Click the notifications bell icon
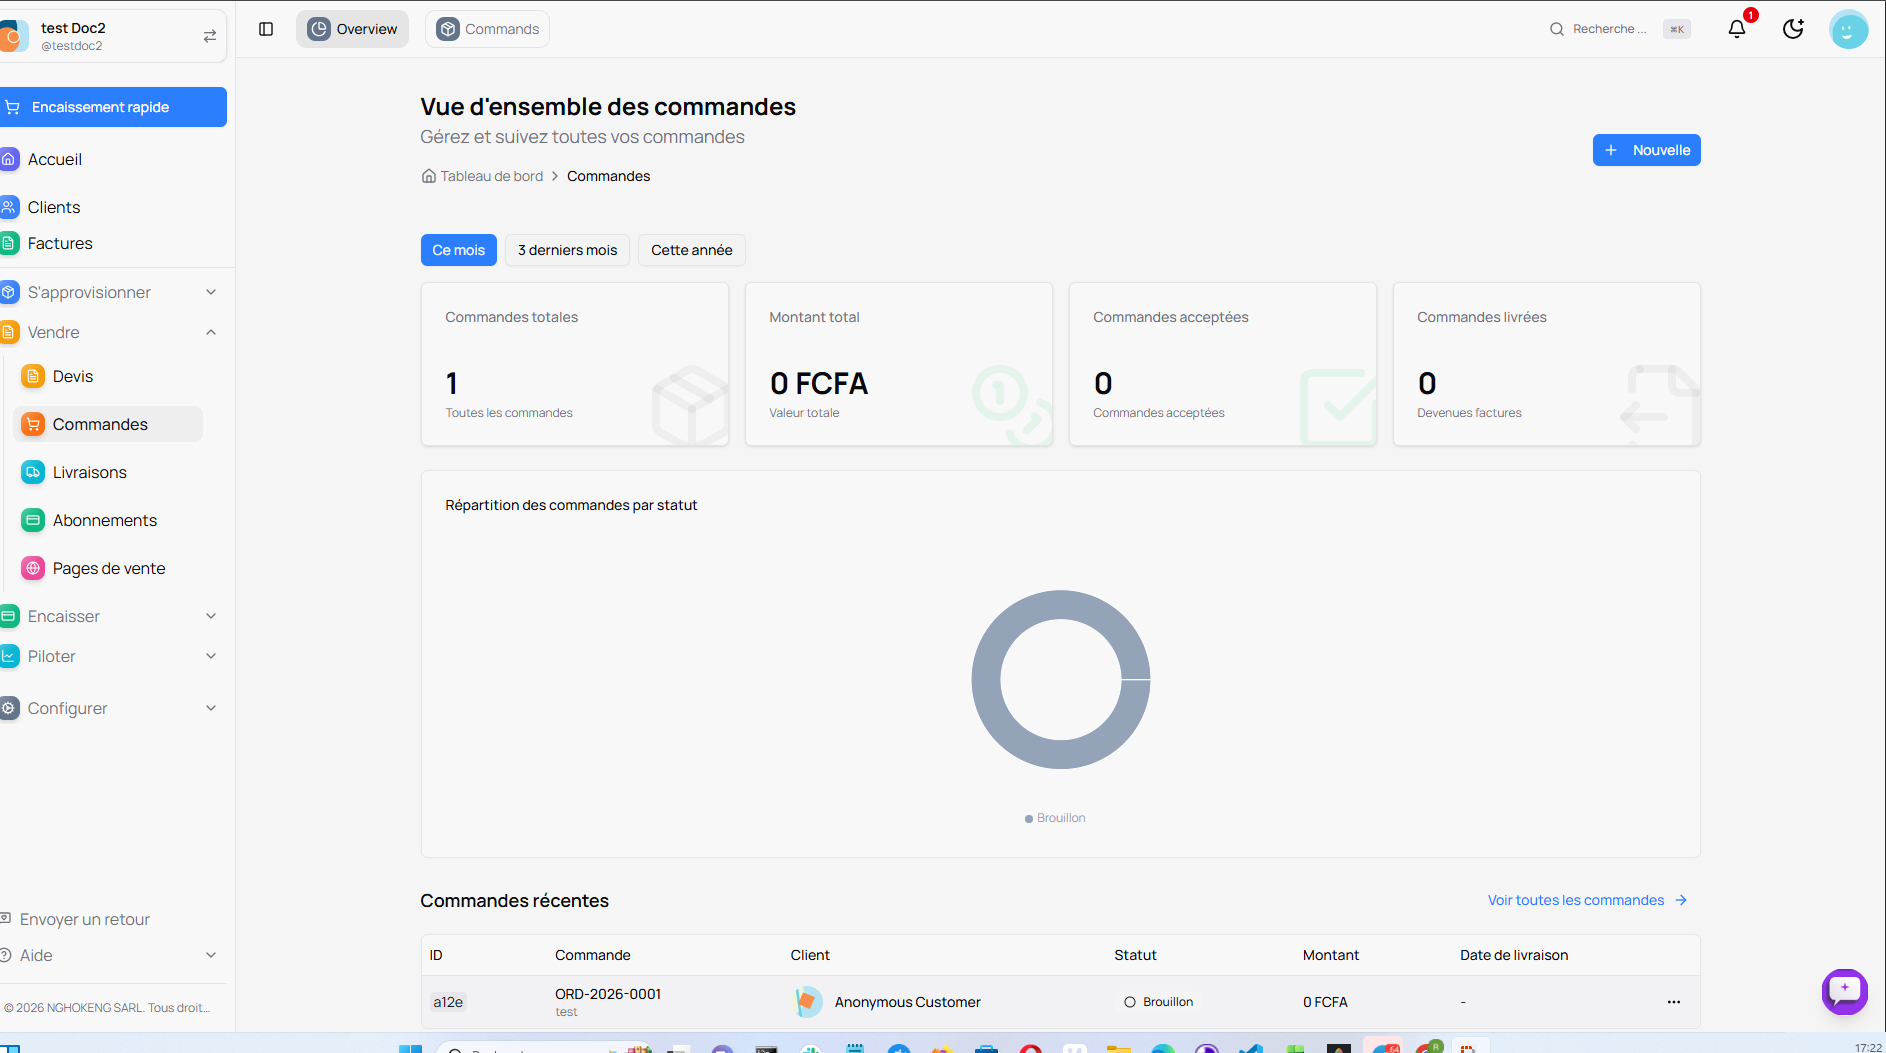The image size is (1886, 1053). 1737,29
